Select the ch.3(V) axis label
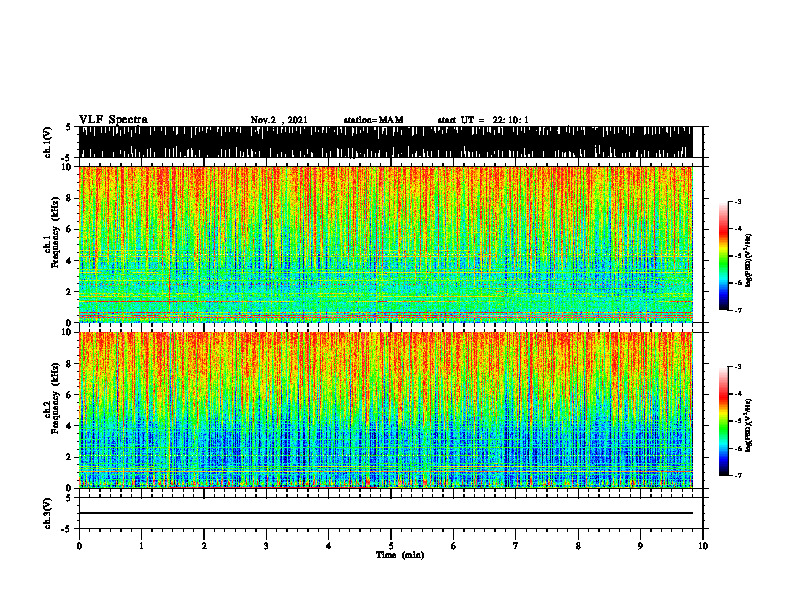Screen dimensions: 792x612 (48, 513)
